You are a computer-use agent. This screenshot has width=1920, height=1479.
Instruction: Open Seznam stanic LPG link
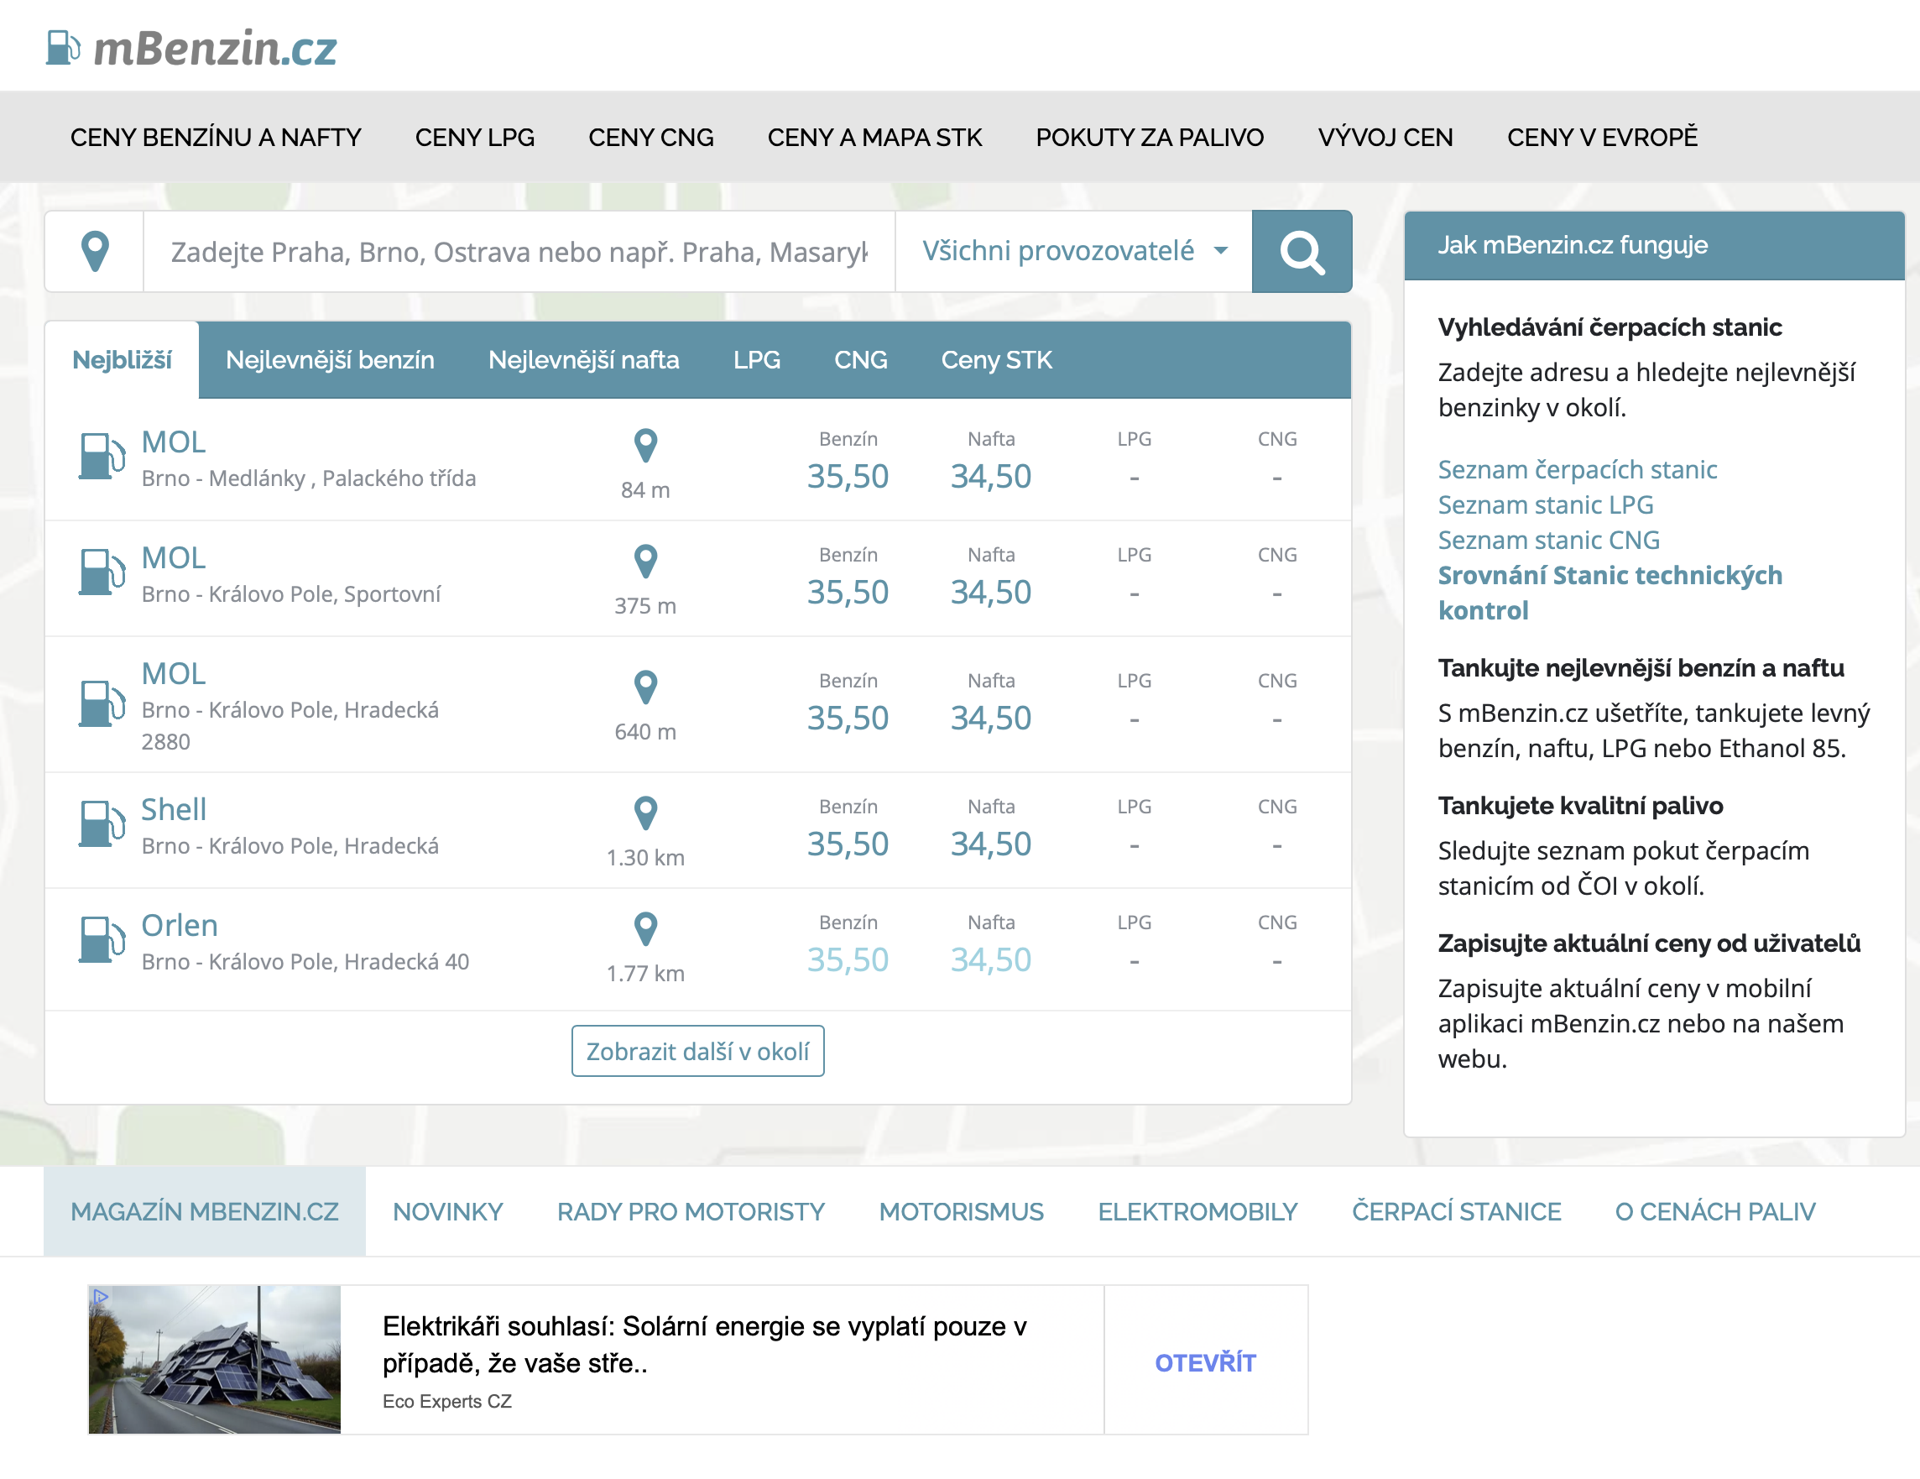[x=1545, y=505]
